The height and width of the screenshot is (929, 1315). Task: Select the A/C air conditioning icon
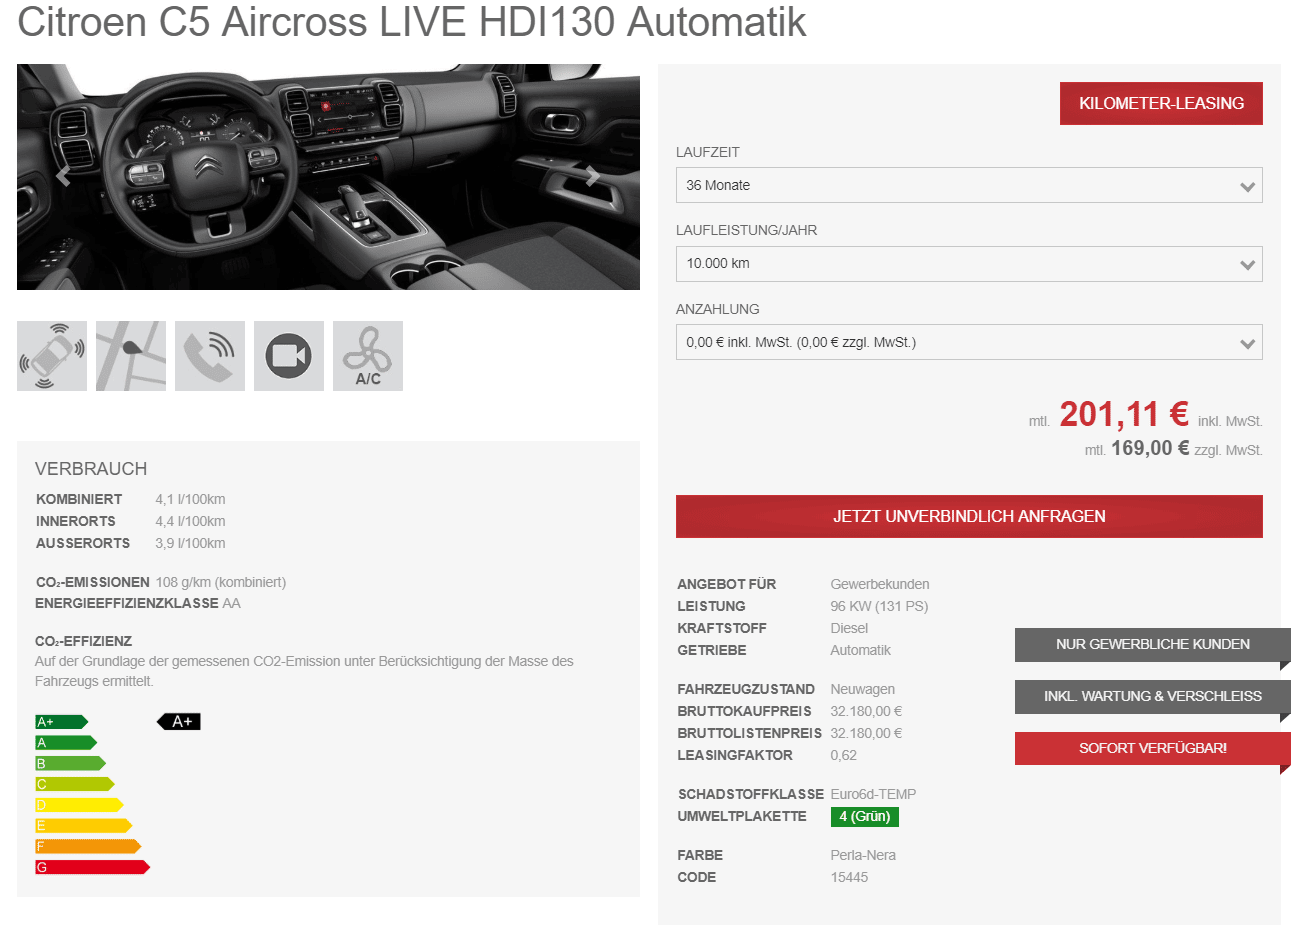[368, 356]
